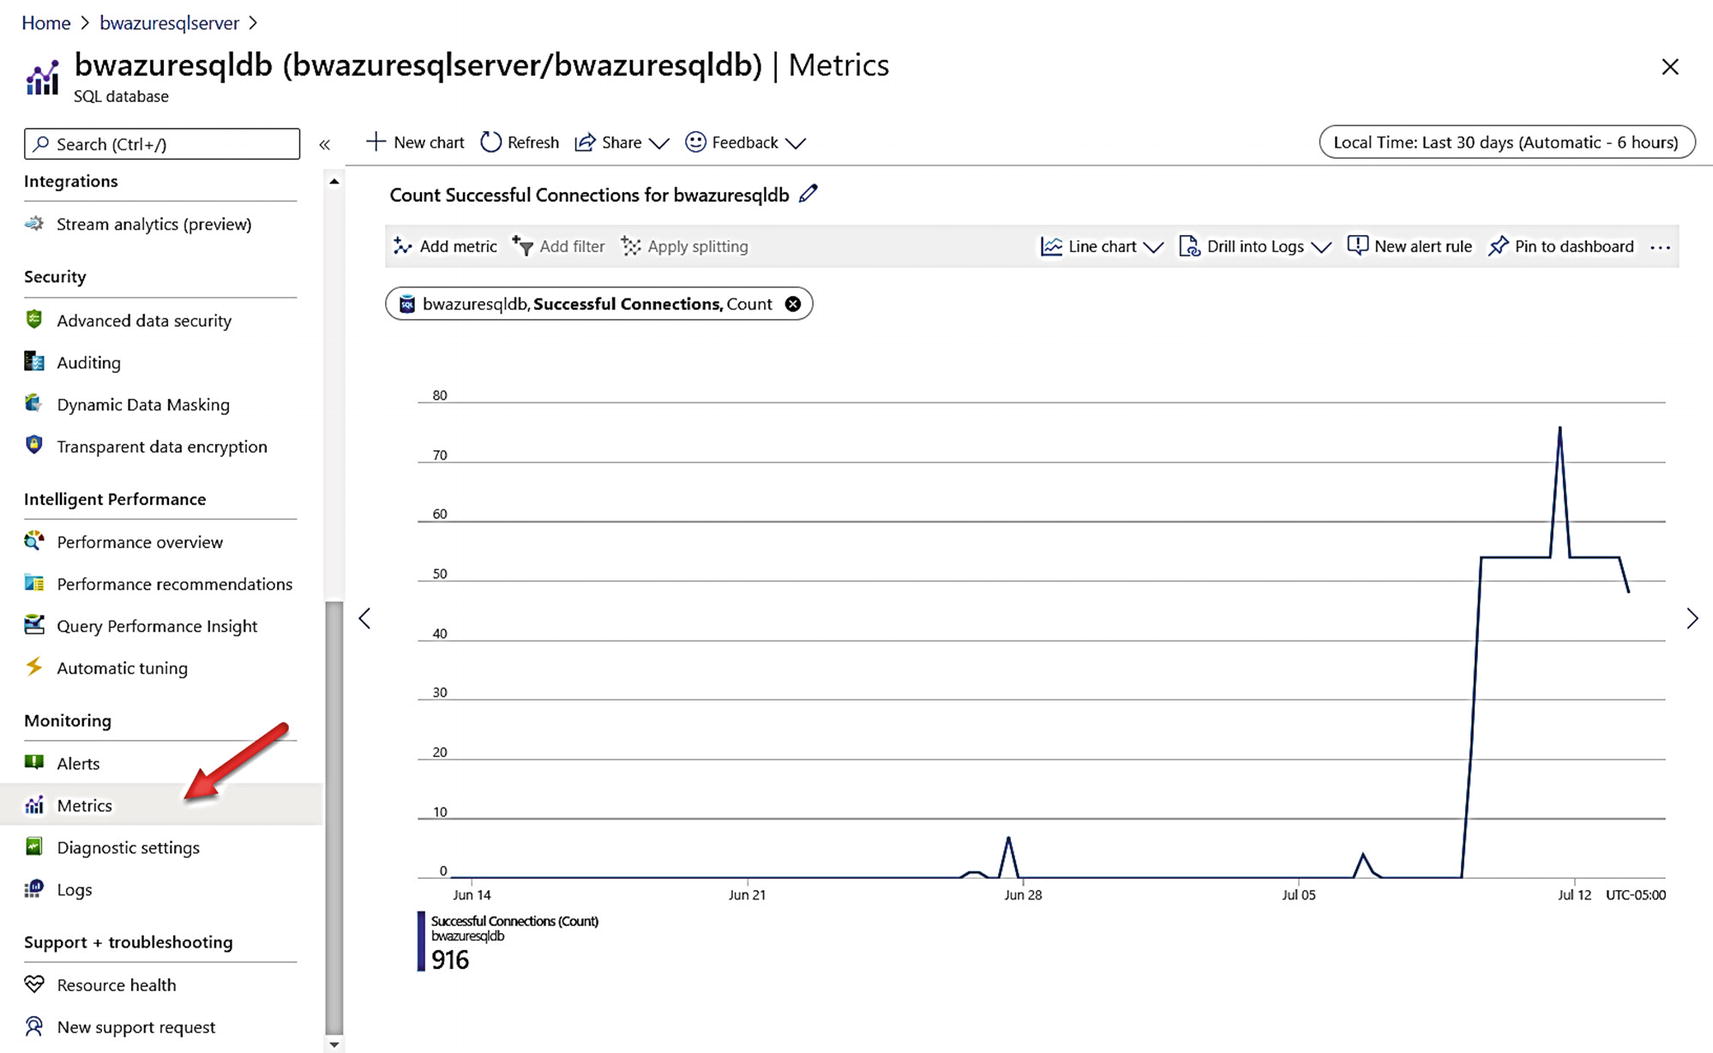Open the Line chart type dropdown
The image size is (1713, 1053).
pos(1102,246)
